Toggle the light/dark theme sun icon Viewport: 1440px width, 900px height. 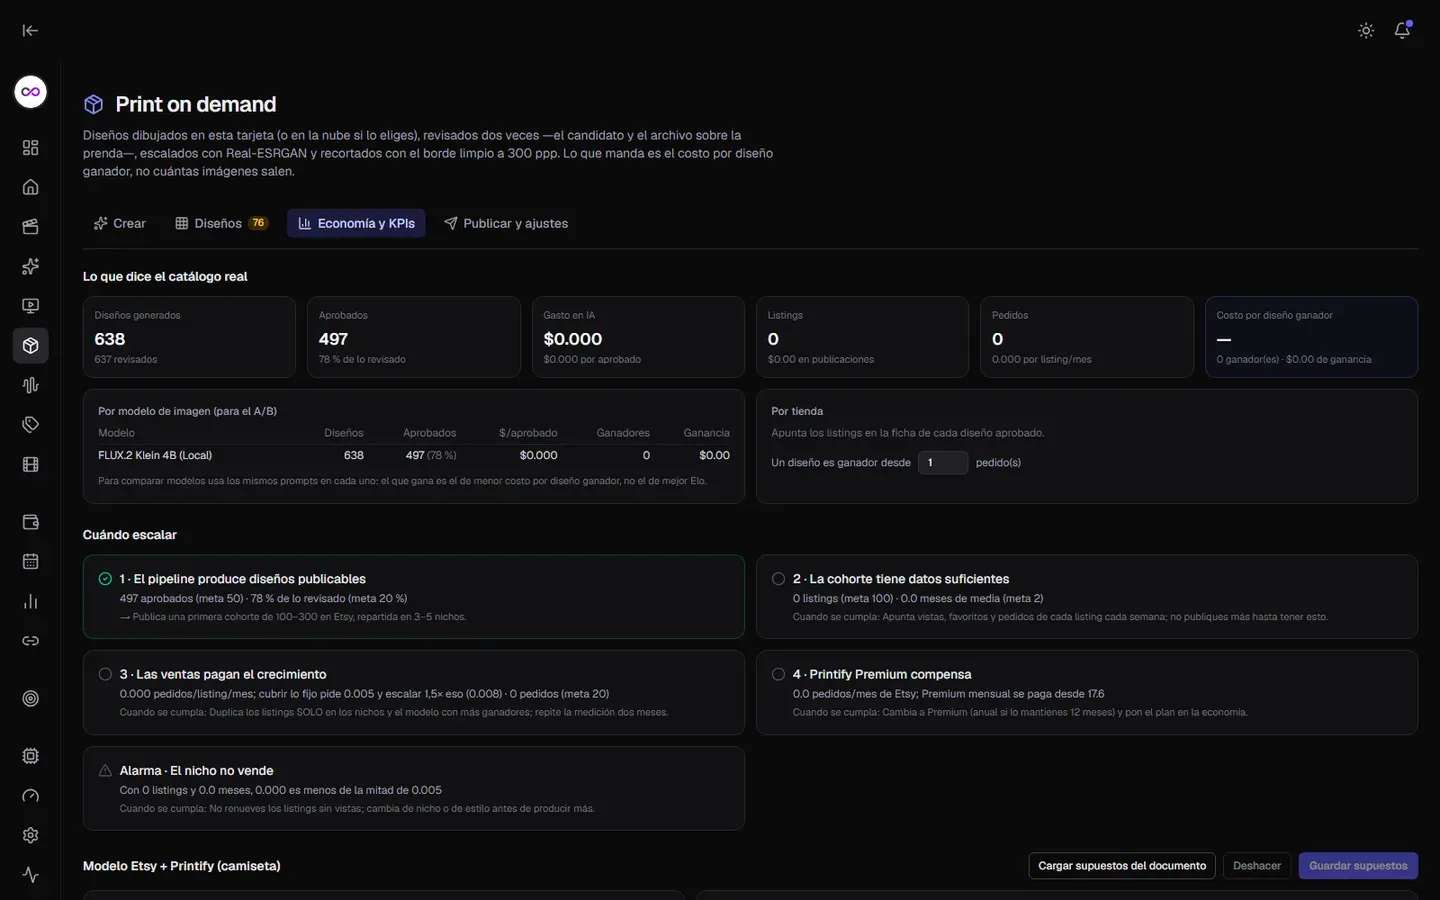[x=1366, y=31]
